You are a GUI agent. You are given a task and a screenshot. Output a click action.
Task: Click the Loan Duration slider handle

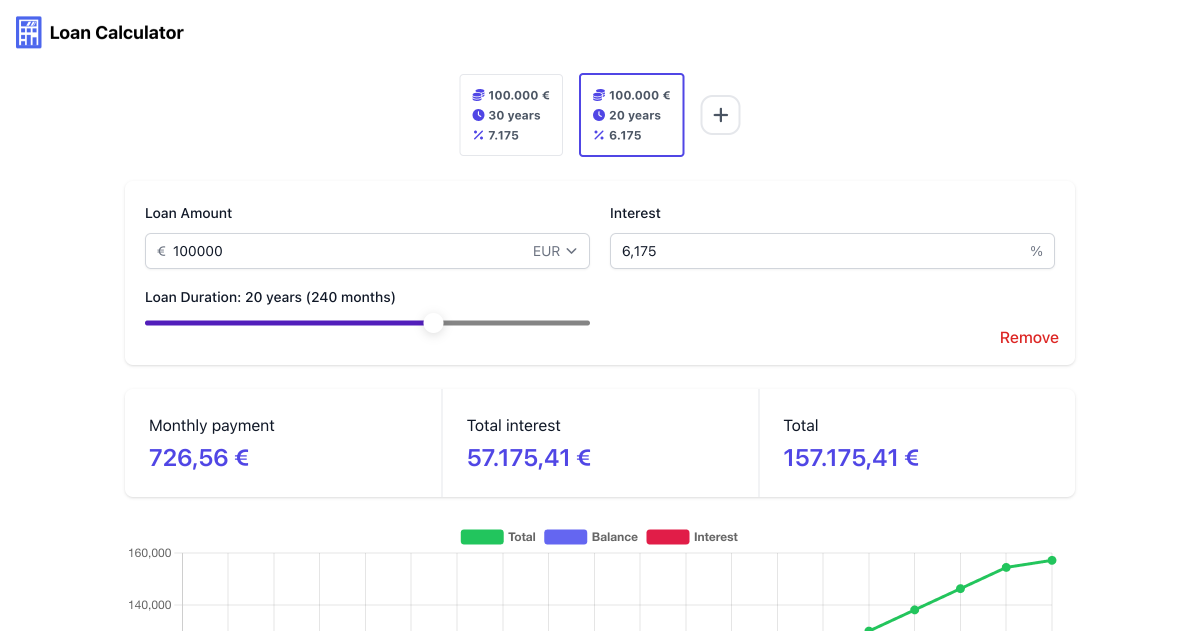(433, 323)
